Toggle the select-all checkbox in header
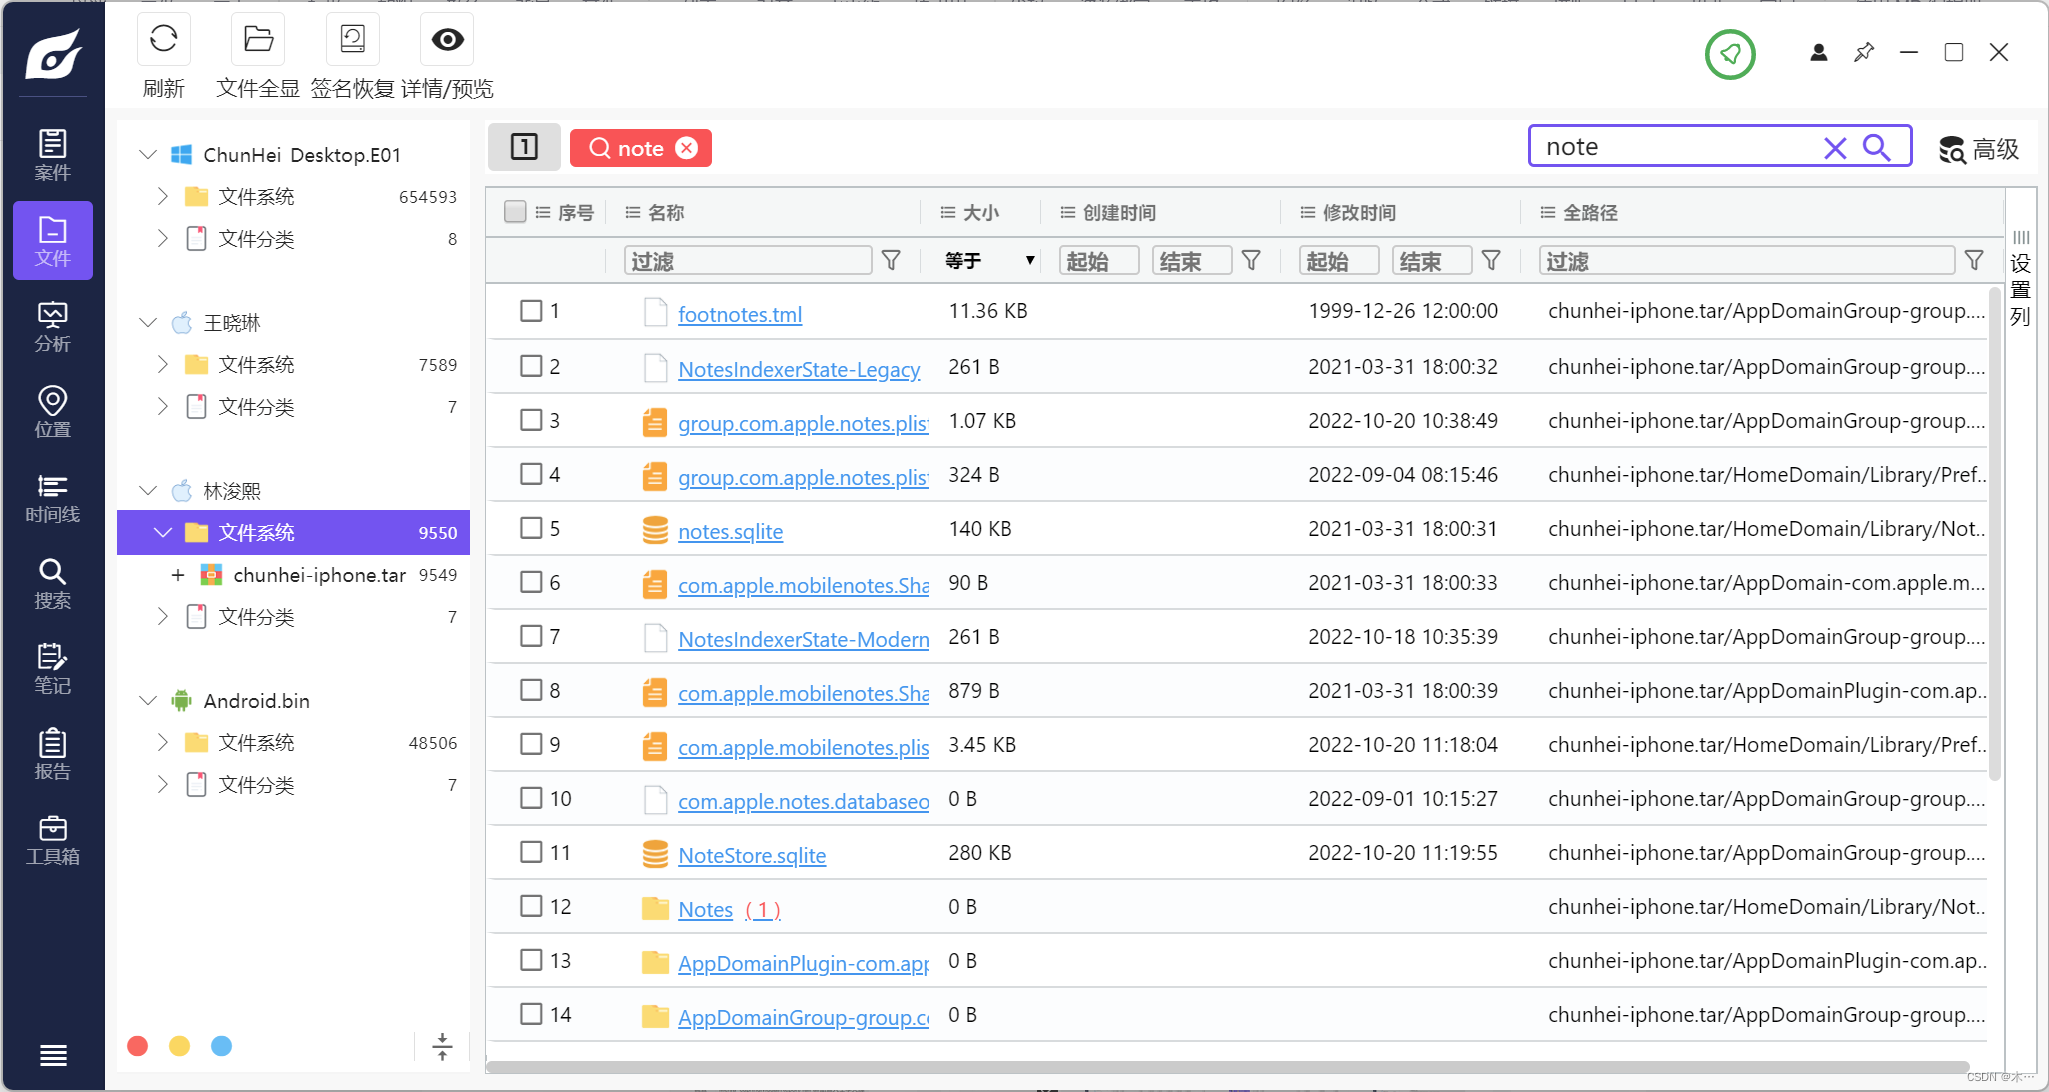This screenshot has width=2049, height=1092. pos(515,212)
